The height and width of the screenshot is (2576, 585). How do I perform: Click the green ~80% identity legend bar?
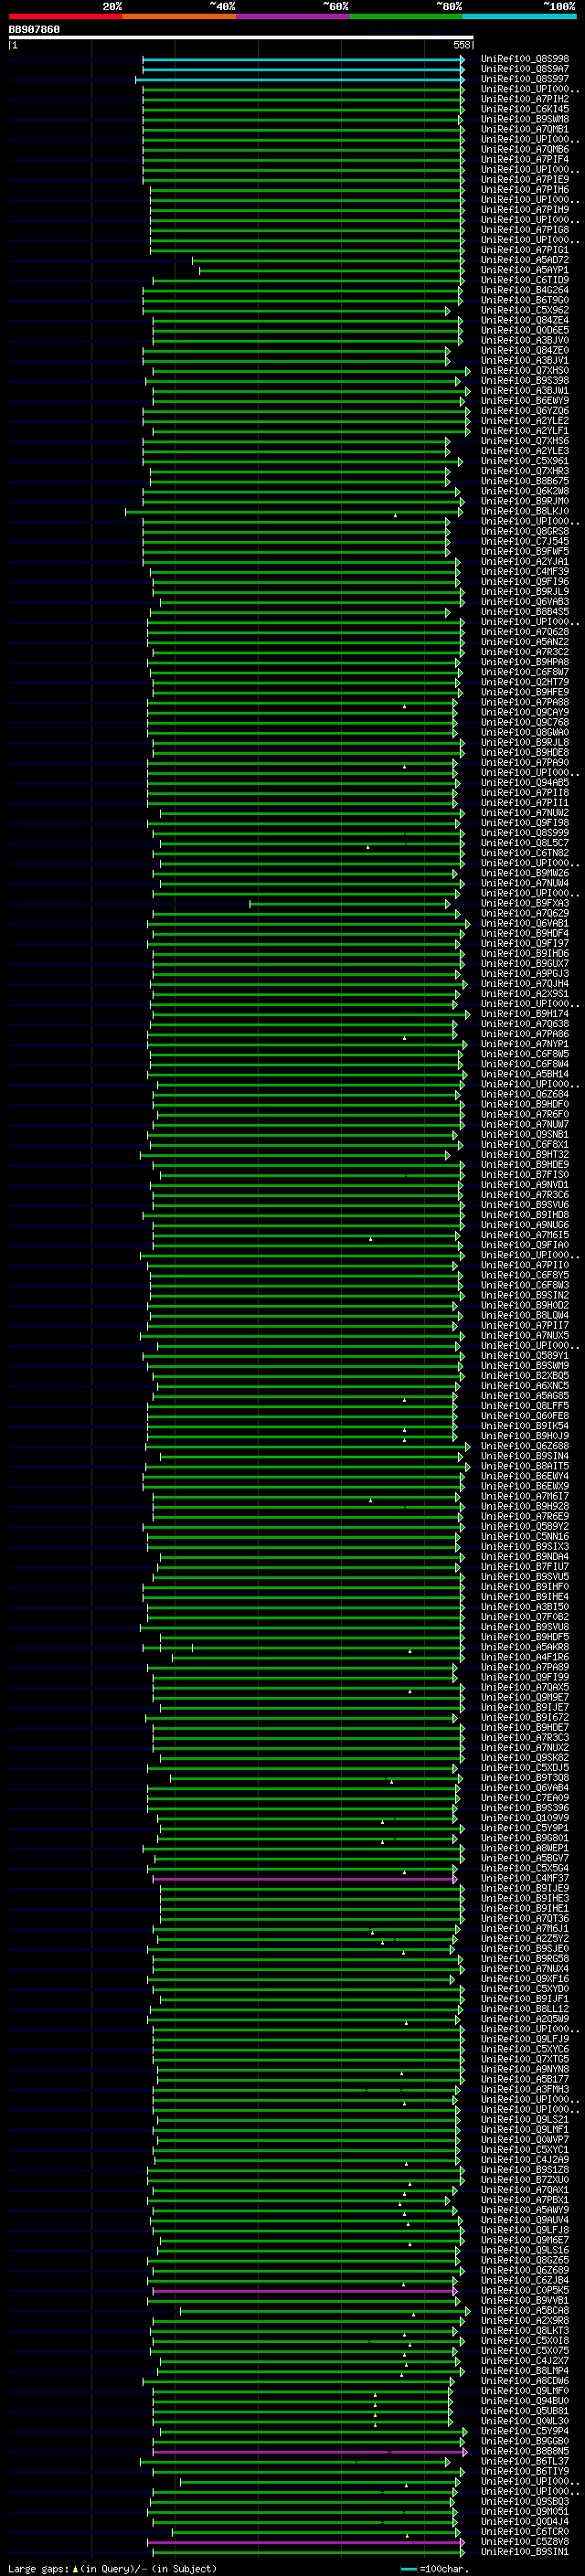406,16
